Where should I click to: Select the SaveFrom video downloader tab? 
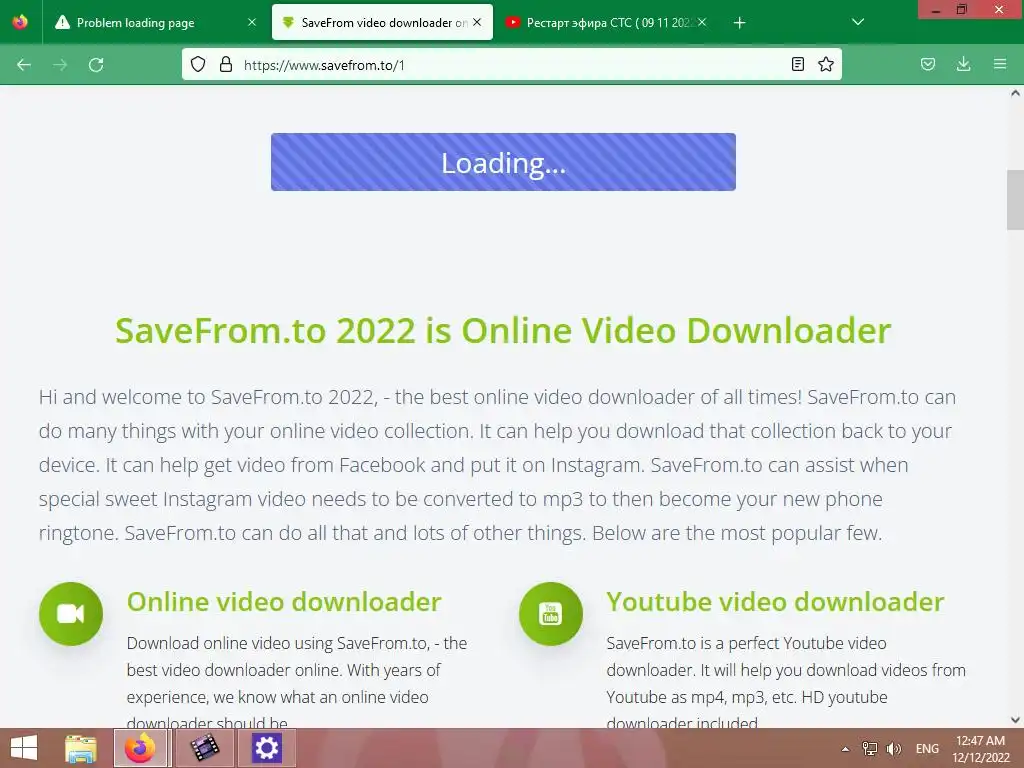coord(382,22)
